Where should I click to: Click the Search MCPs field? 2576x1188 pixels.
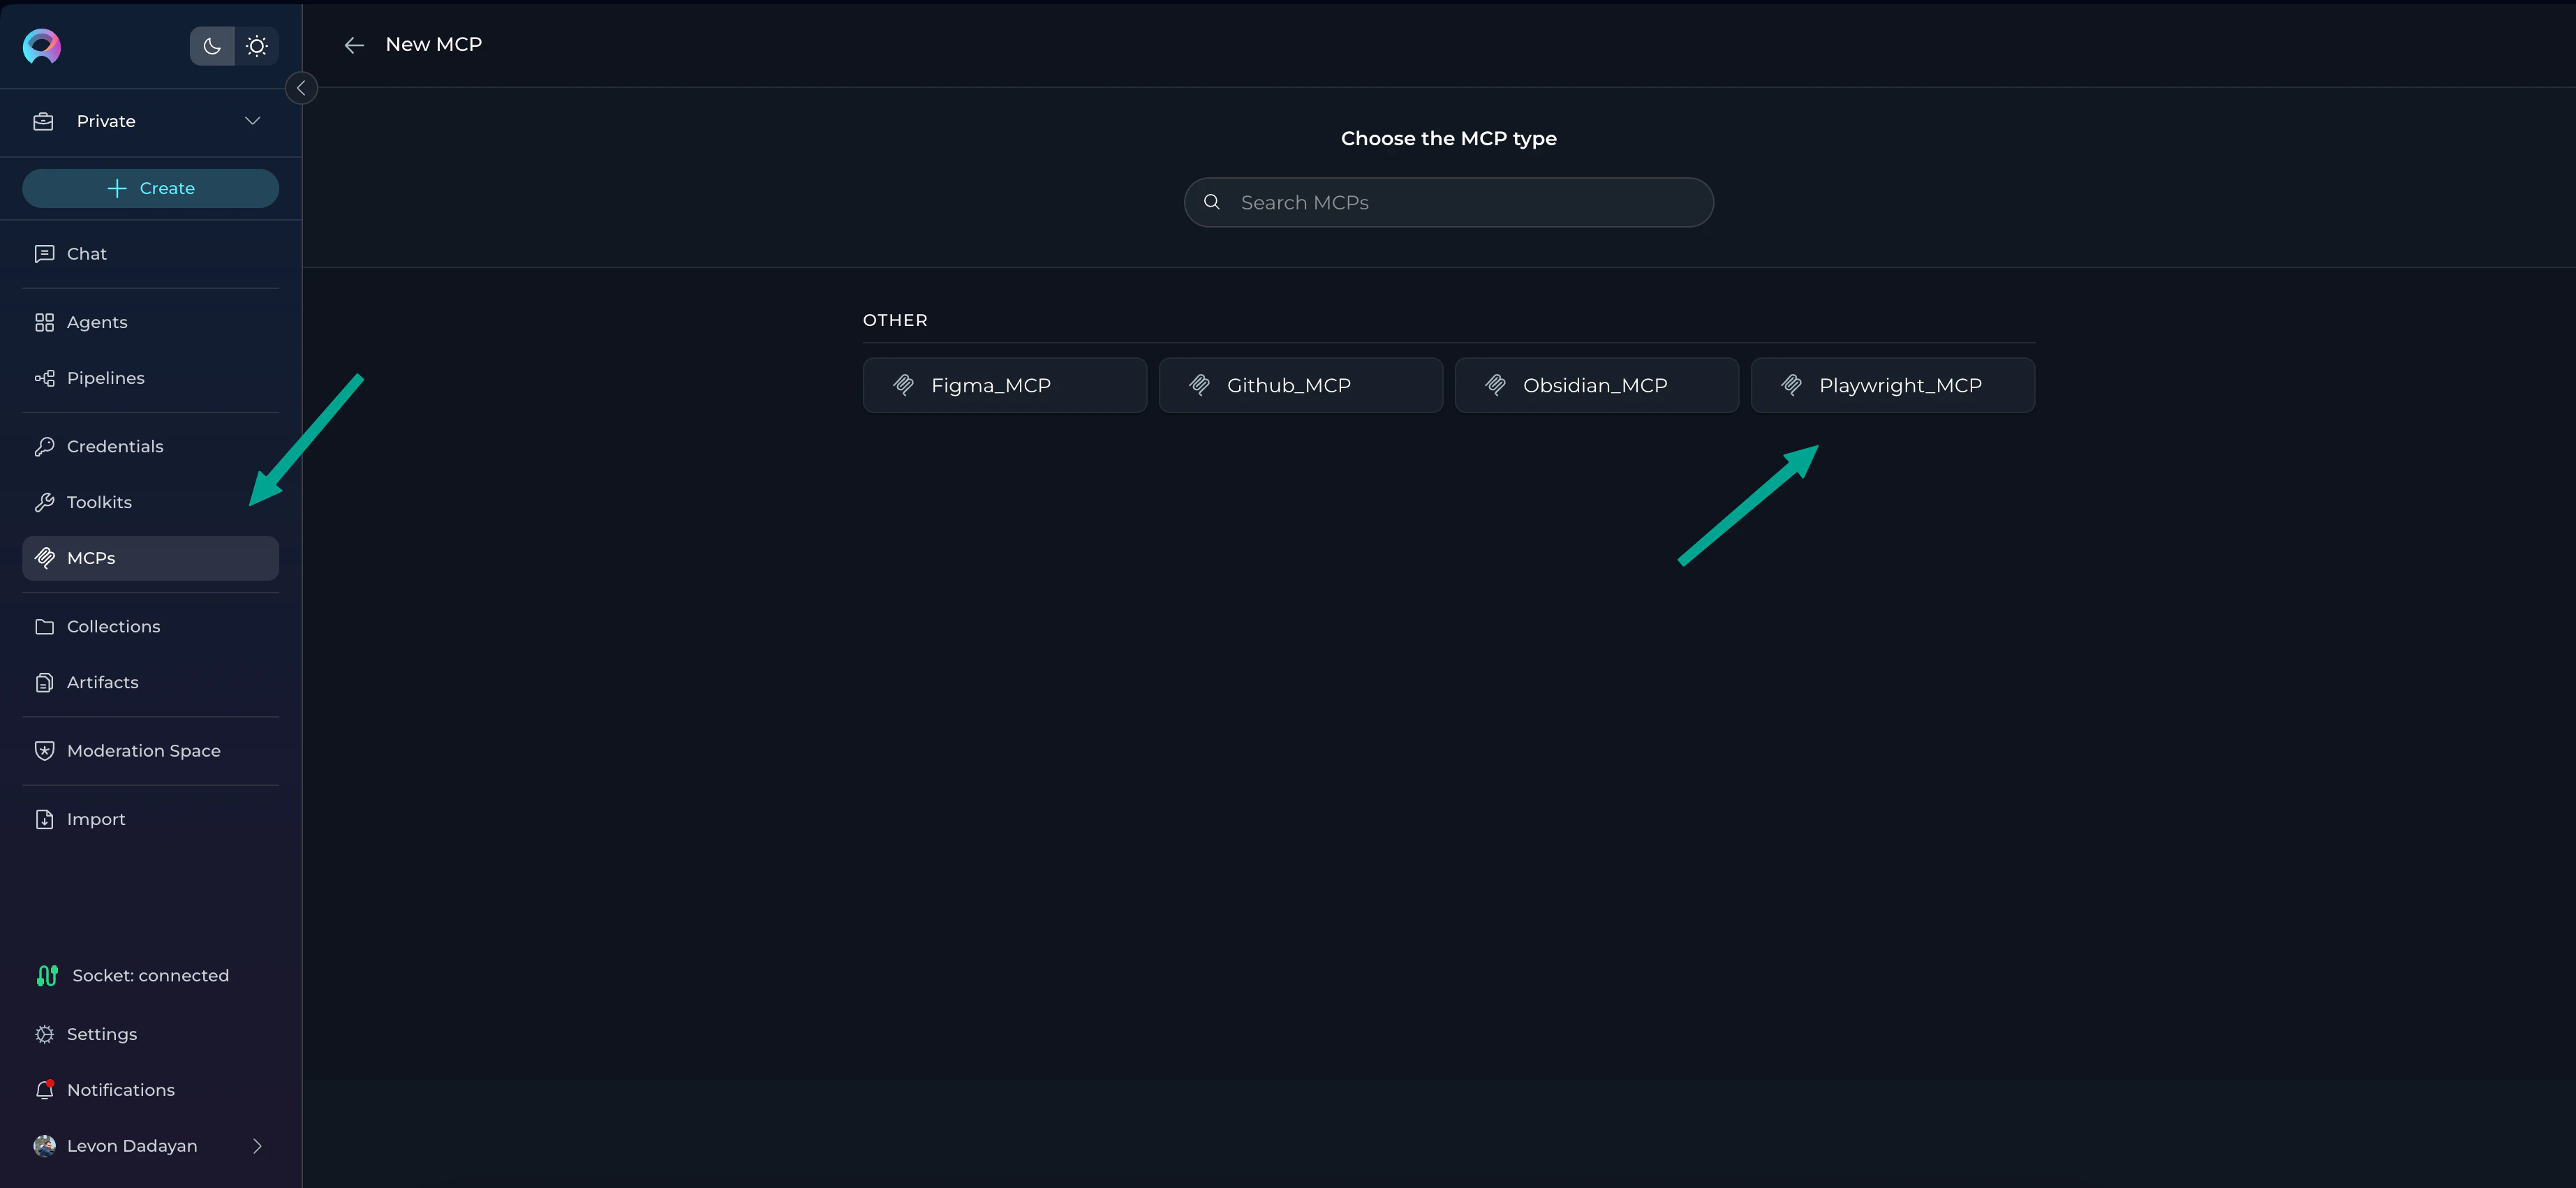coord(1448,202)
